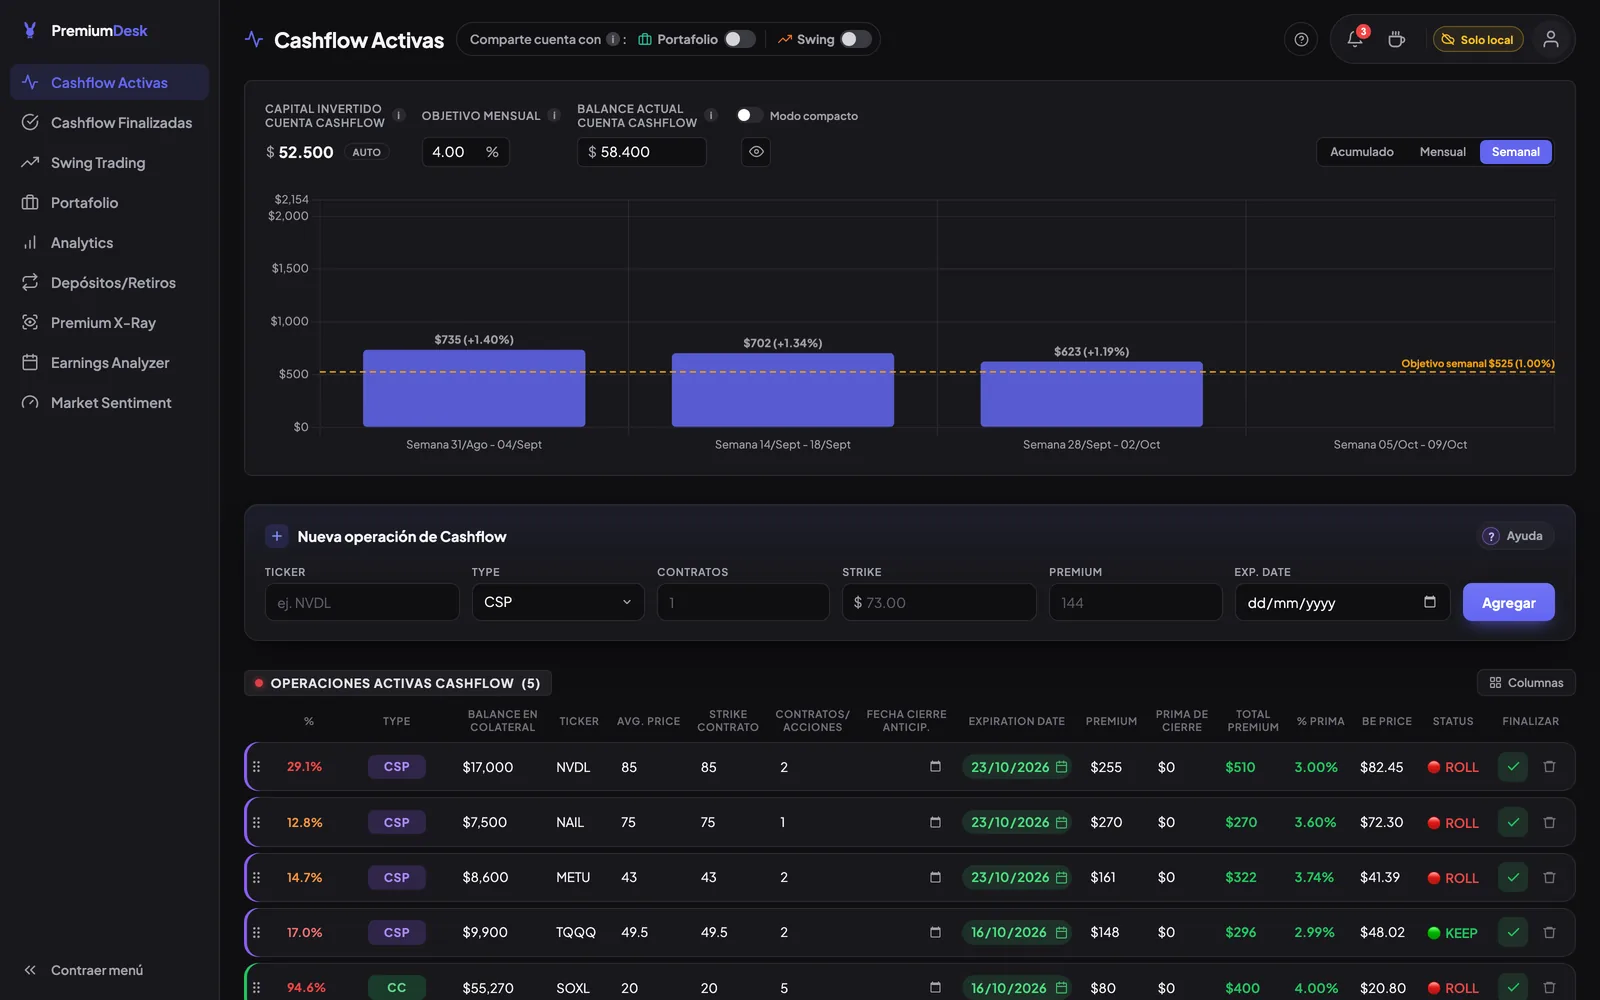The height and width of the screenshot is (1000, 1600).
Task: Focus the Strike price input
Action: click(939, 602)
